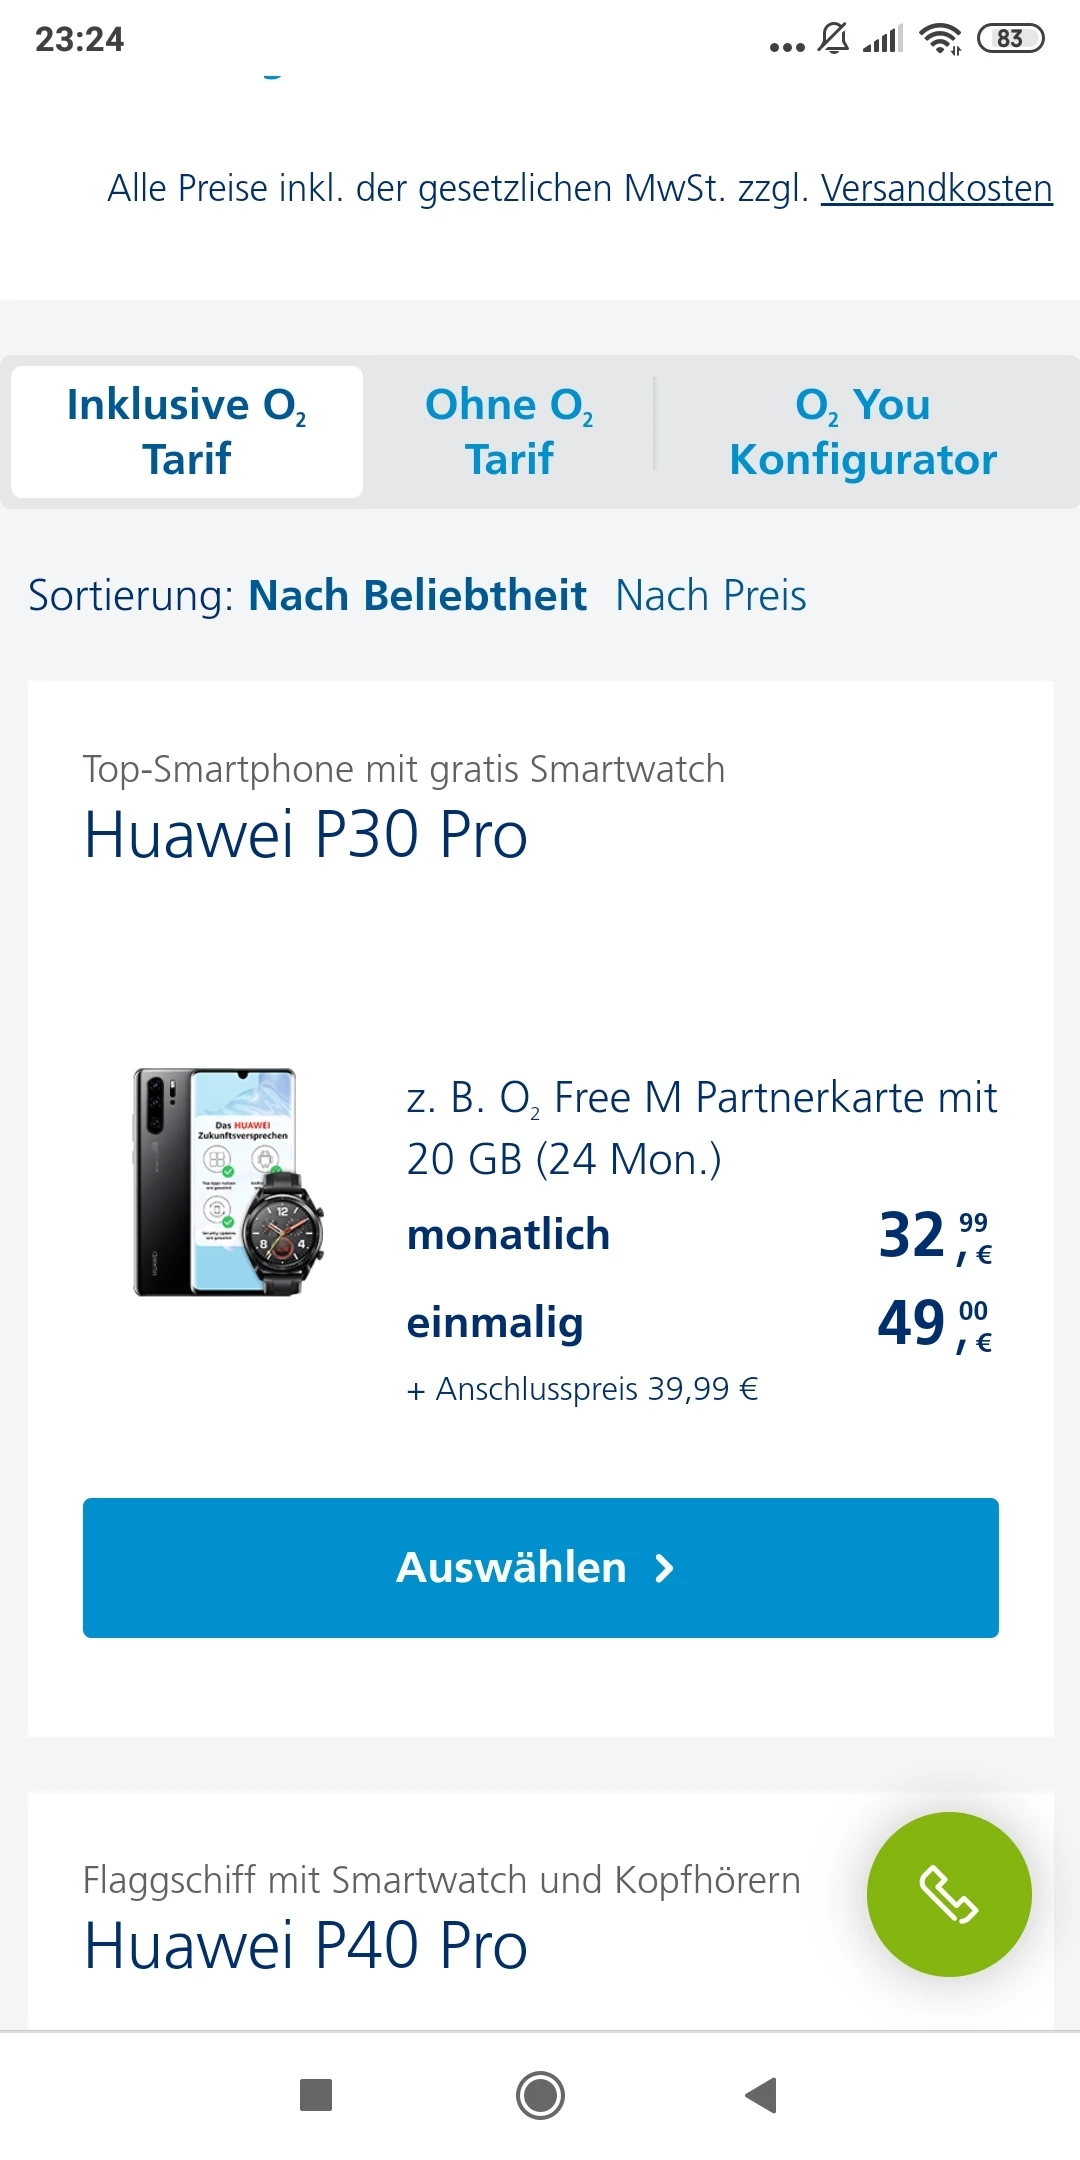
Task: Tap the battery indicator showing 83
Action: 1010,39
